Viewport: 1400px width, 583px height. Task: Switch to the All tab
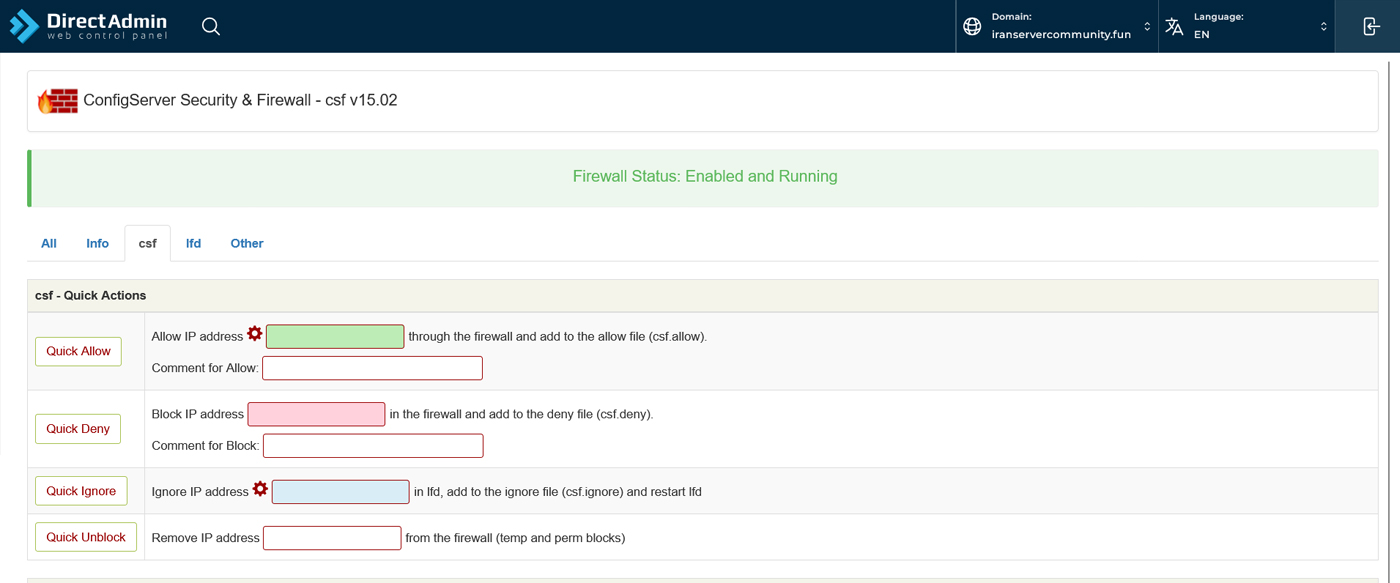(49, 243)
